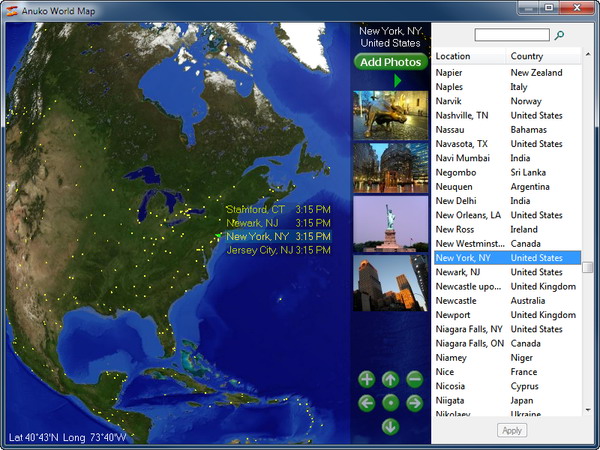Image resolution: width=600 pixels, height=450 pixels.
Task: Click the green play triangle under Add Photos
Action: (x=397, y=81)
